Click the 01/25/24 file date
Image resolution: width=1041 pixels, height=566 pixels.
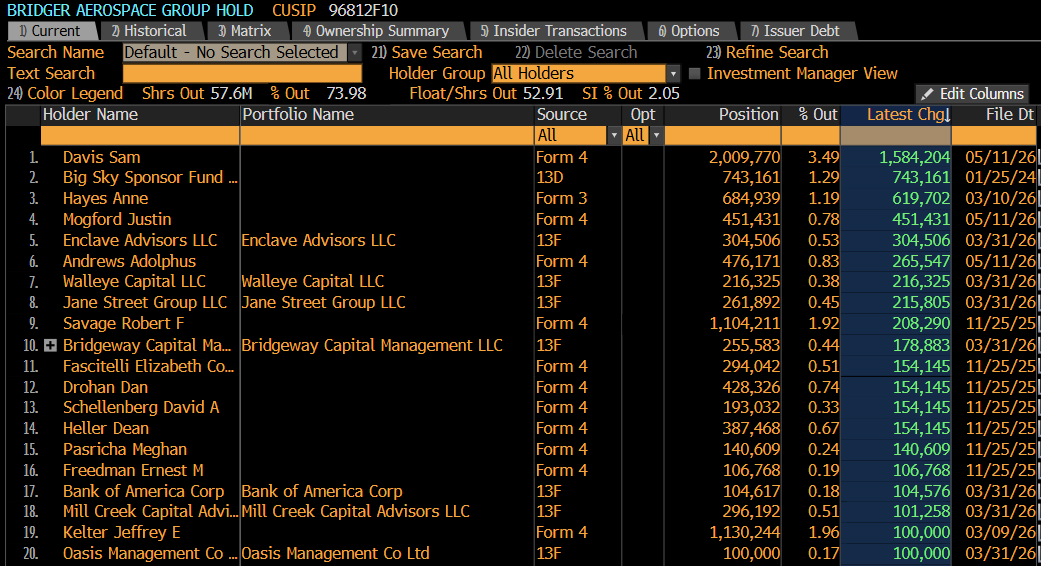1001,178
